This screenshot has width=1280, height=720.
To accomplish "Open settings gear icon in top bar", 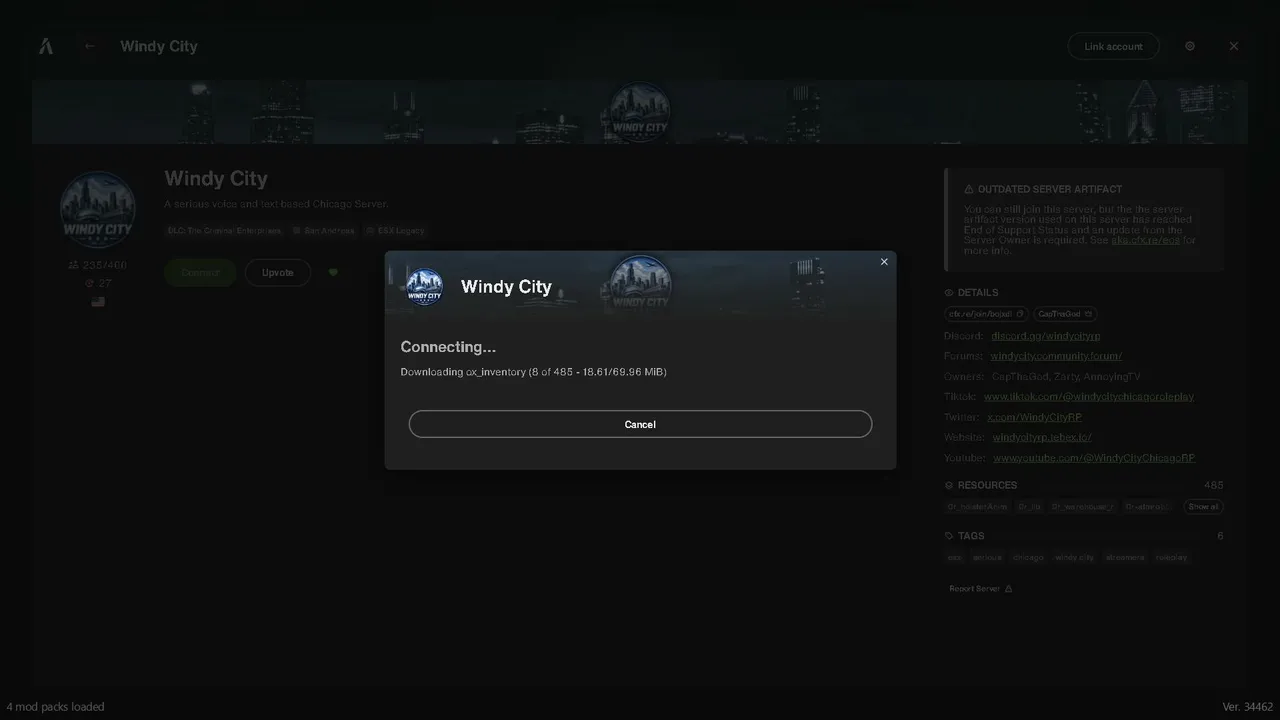I will [x=1190, y=46].
